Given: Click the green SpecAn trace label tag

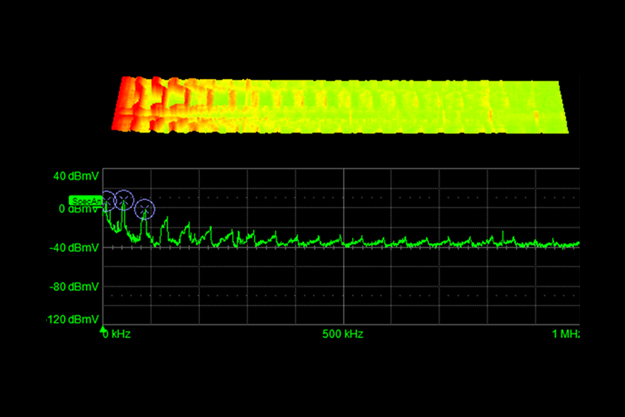Looking at the screenshot, I should pyautogui.click(x=87, y=201).
